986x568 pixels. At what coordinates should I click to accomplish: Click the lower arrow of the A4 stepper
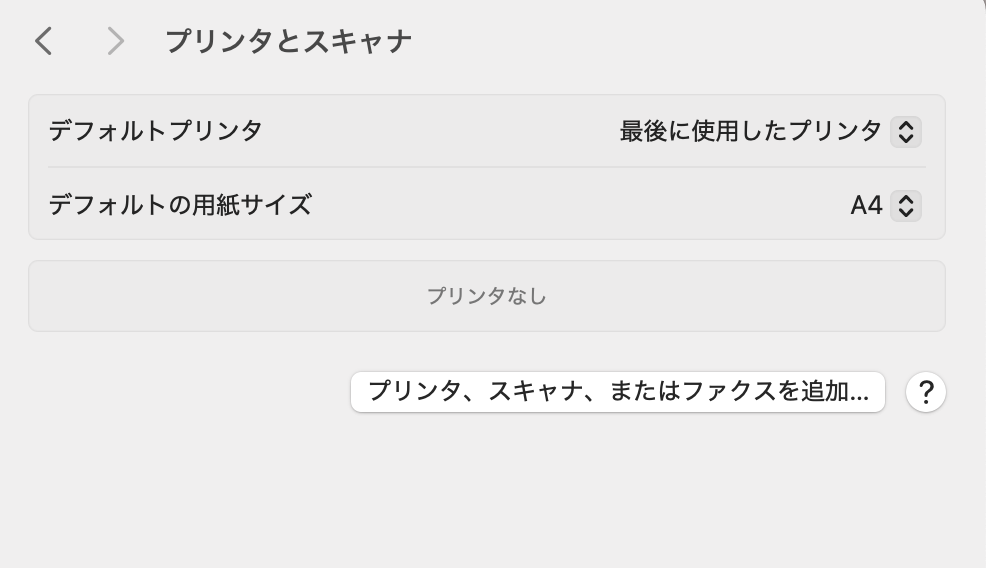[906, 213]
